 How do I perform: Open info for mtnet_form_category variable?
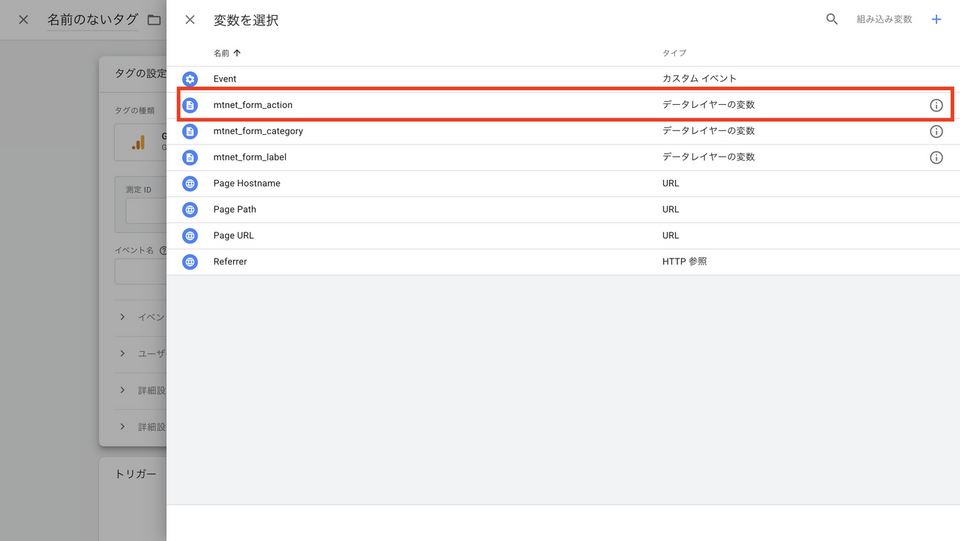[936, 131]
